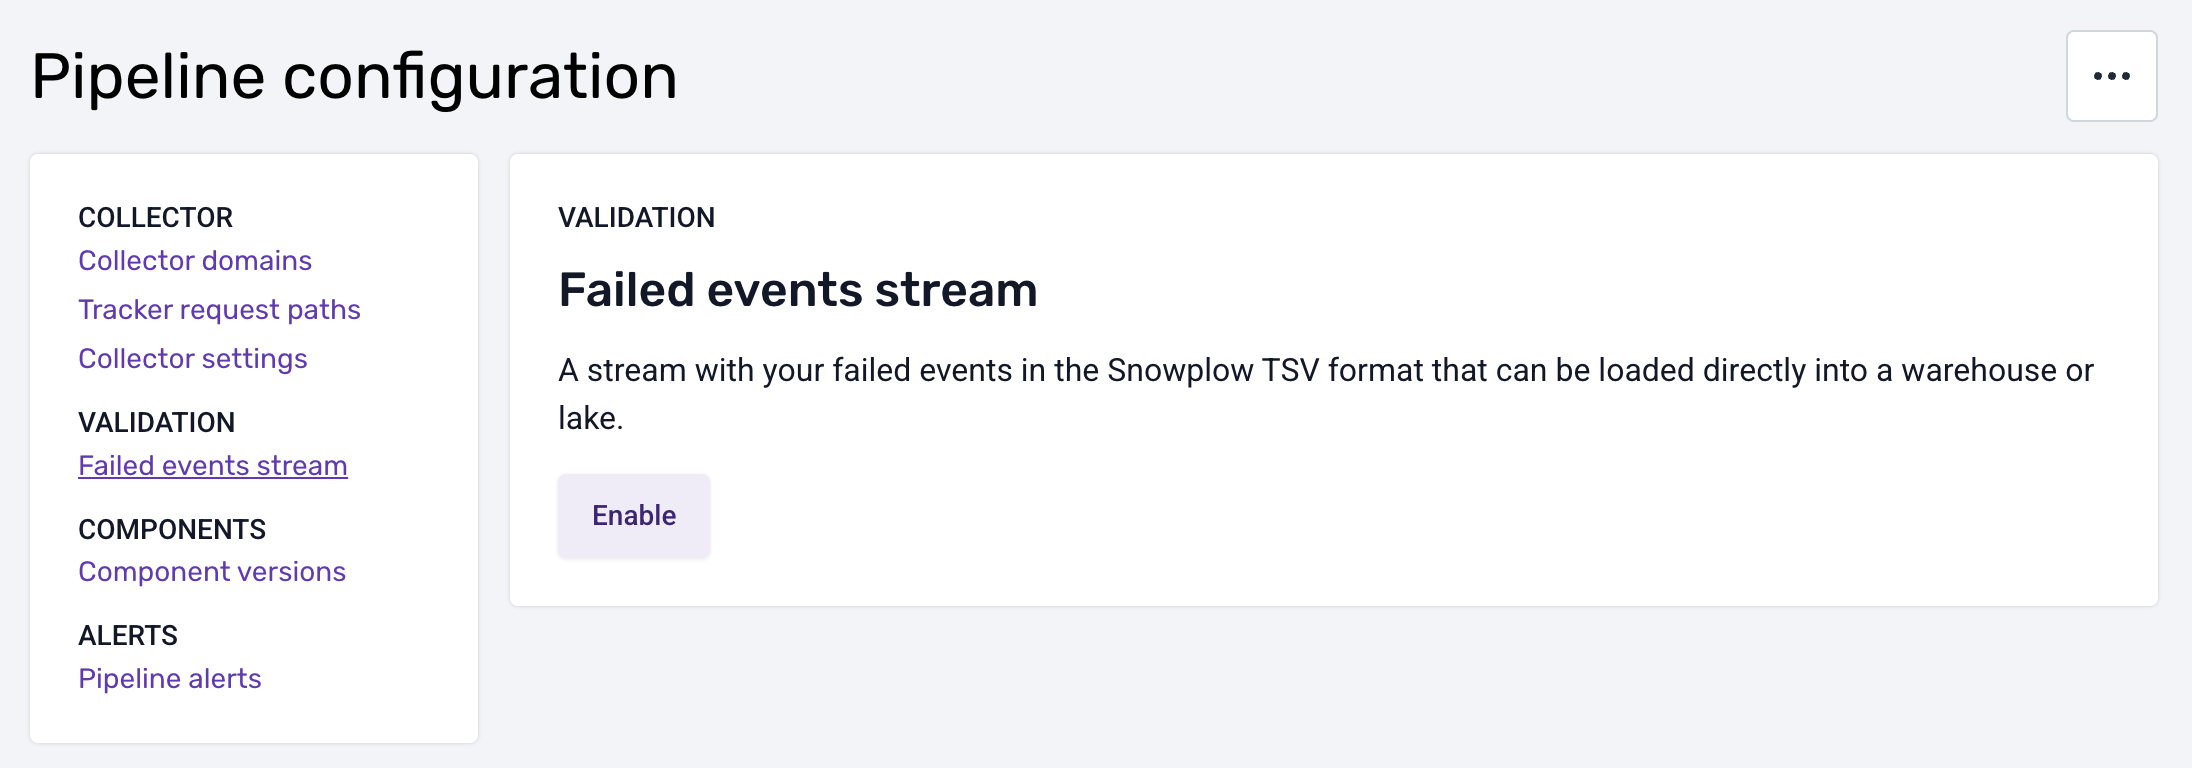View Collector settings
Screen dimensions: 2192x768
click(x=192, y=358)
